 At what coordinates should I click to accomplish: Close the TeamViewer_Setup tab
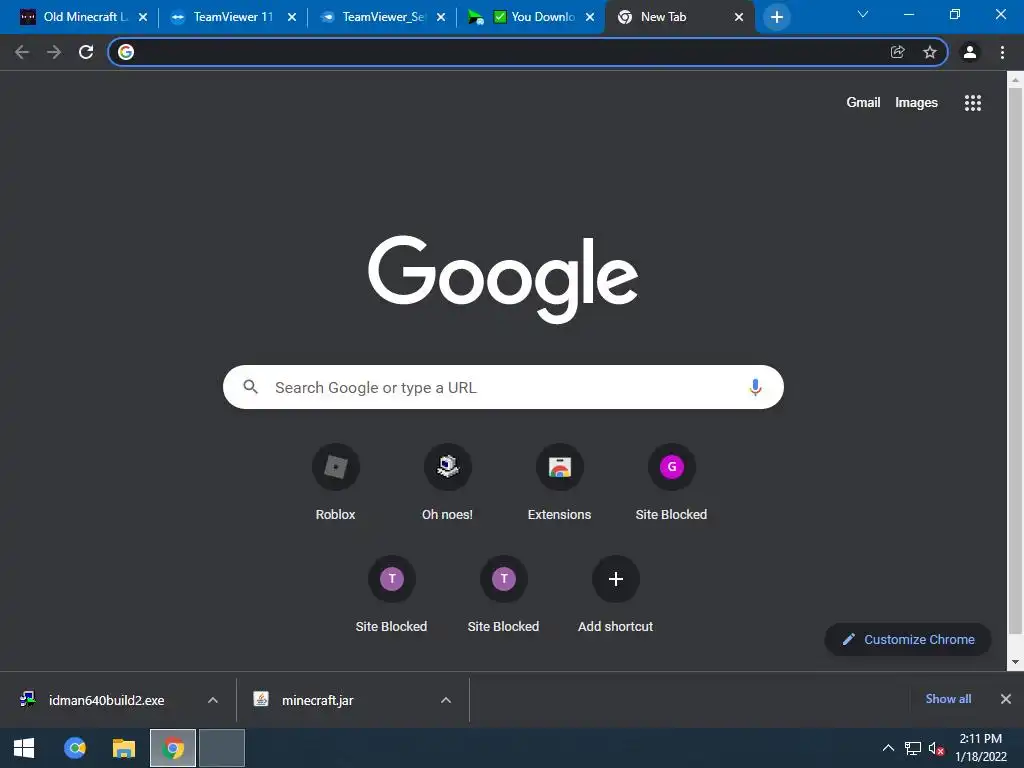[x=441, y=17]
